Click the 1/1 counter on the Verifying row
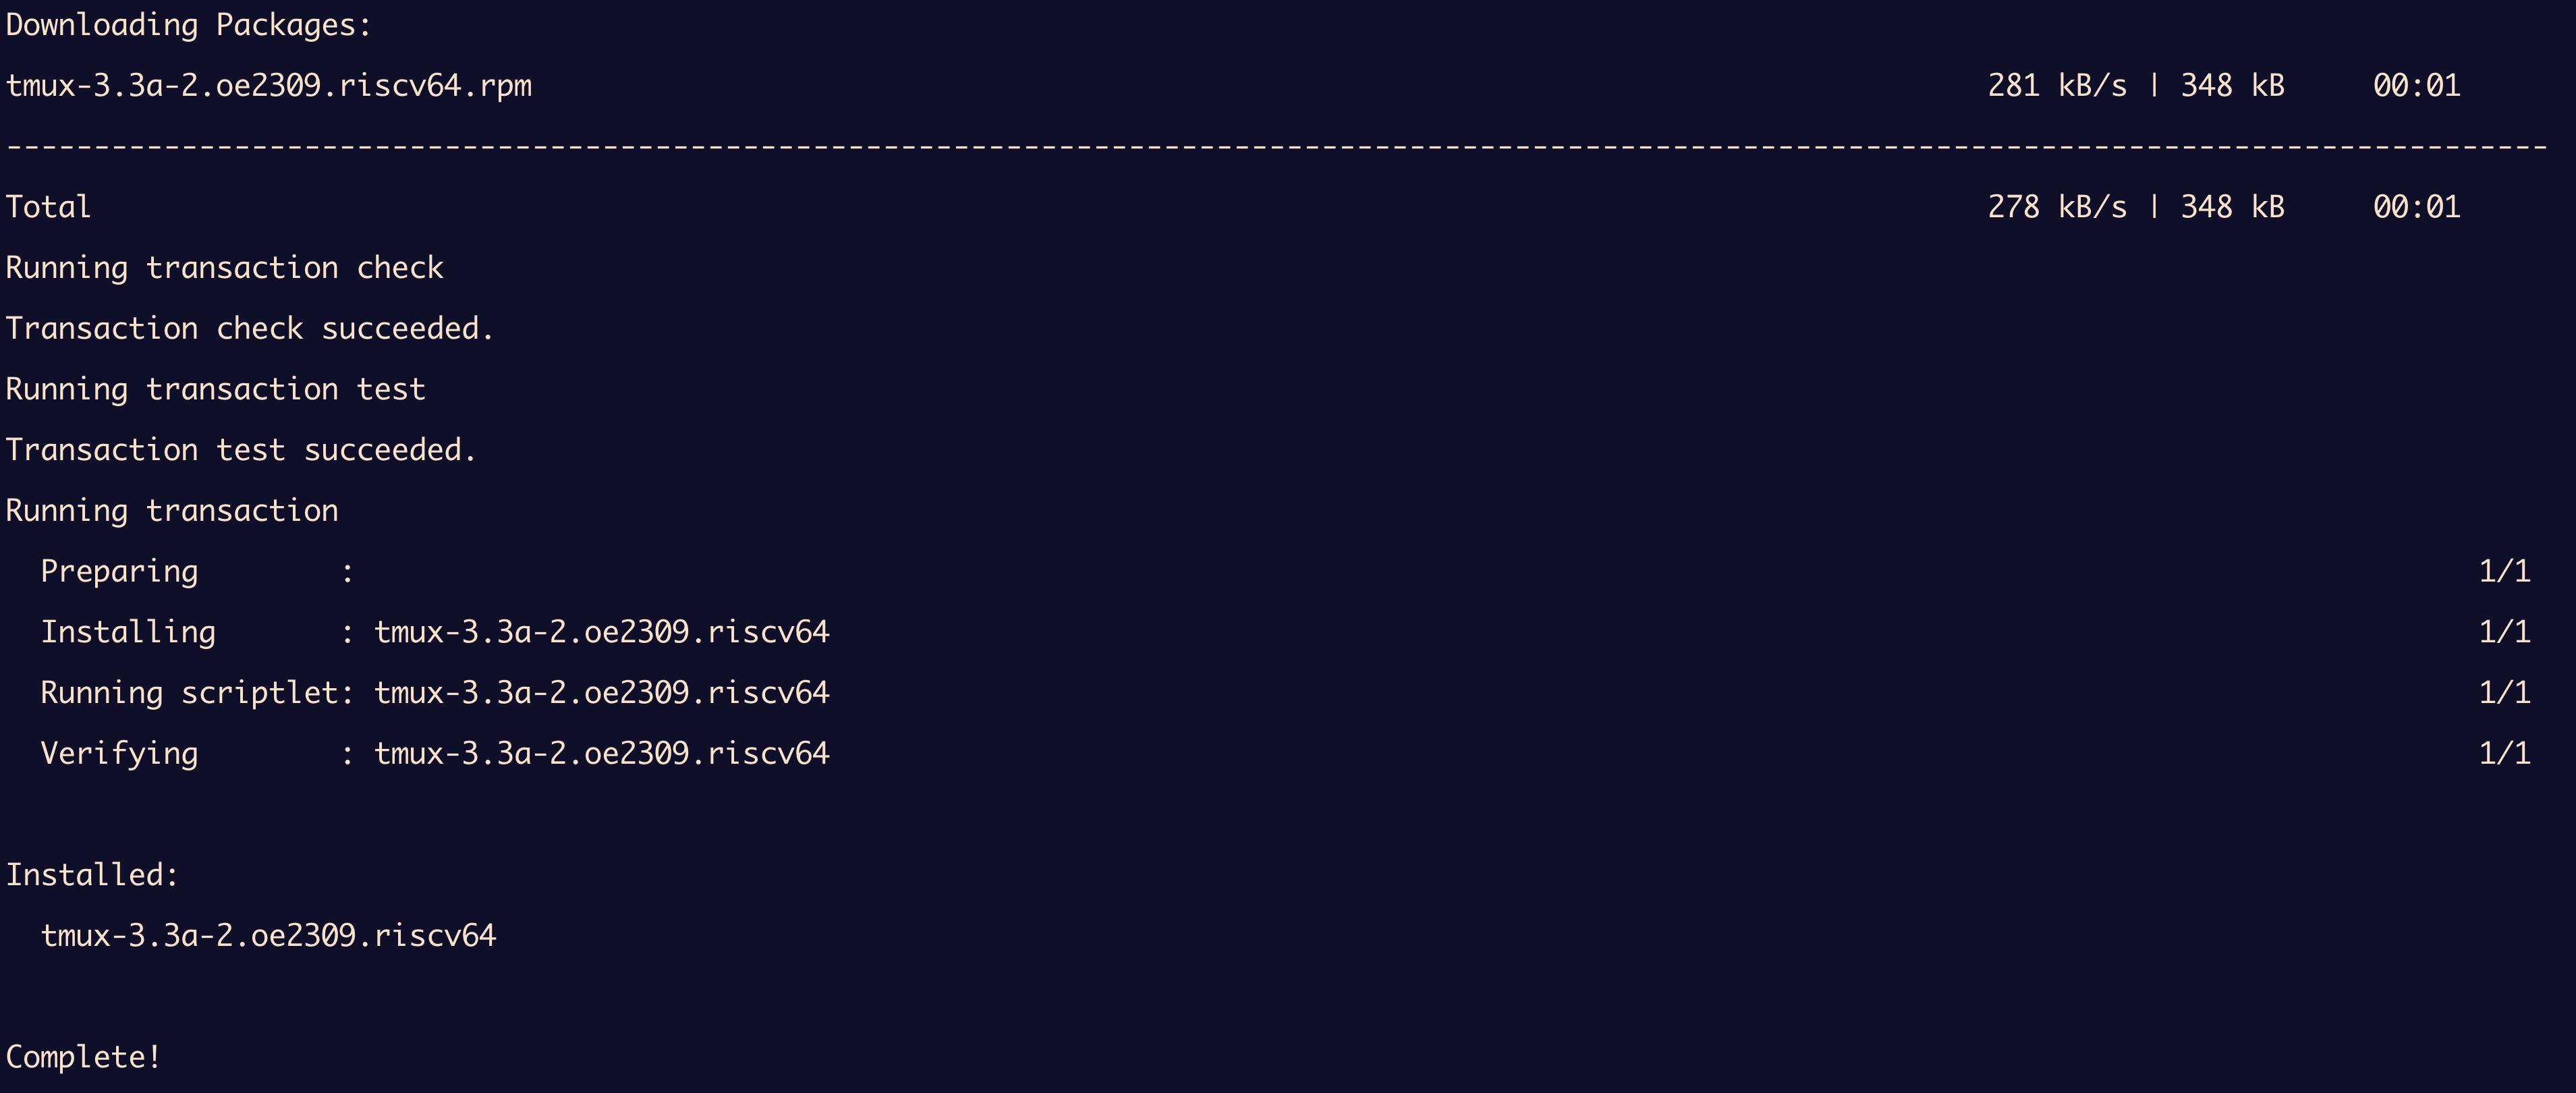Screen dimensions: 2576x1093 click(x=2504, y=753)
